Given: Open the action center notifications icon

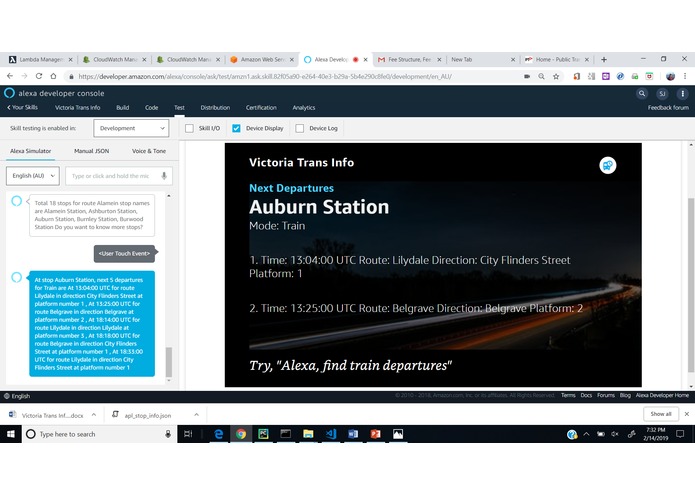Looking at the screenshot, I should coord(680,434).
